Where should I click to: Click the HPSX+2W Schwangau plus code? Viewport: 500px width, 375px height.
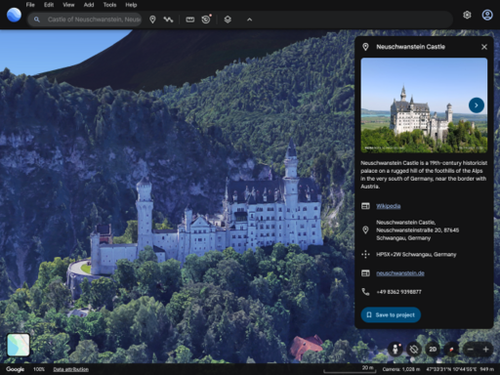tap(416, 254)
